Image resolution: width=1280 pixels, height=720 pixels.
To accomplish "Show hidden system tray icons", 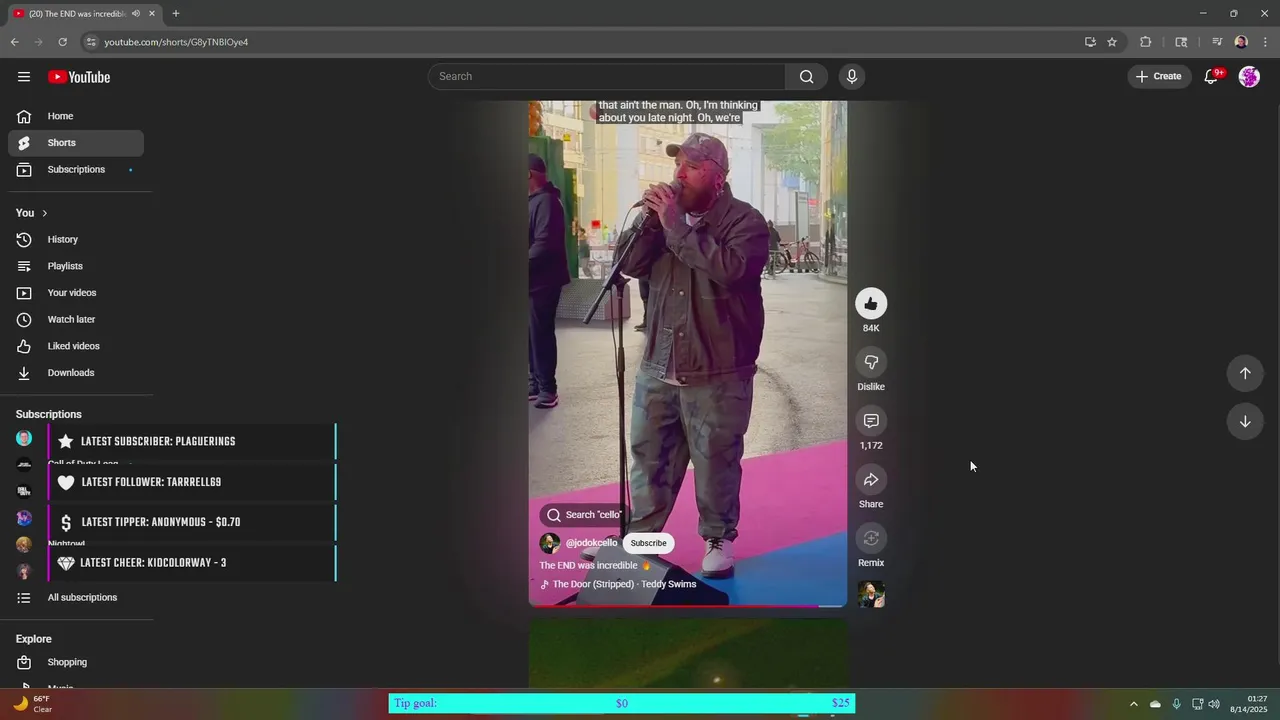I will coord(1133,704).
